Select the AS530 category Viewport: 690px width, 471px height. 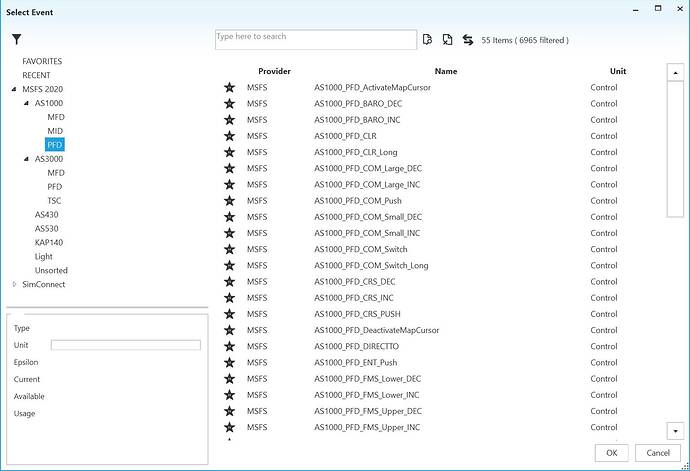coord(47,229)
